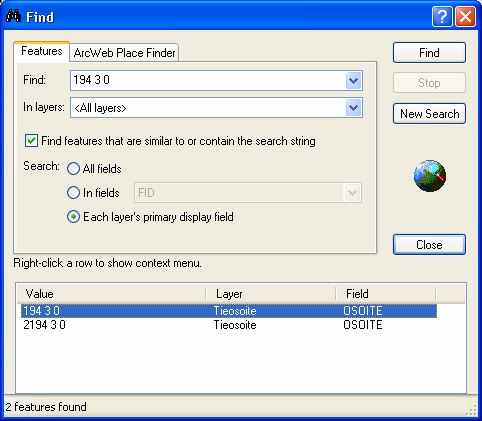Click inside the Find text input box

coord(208,80)
